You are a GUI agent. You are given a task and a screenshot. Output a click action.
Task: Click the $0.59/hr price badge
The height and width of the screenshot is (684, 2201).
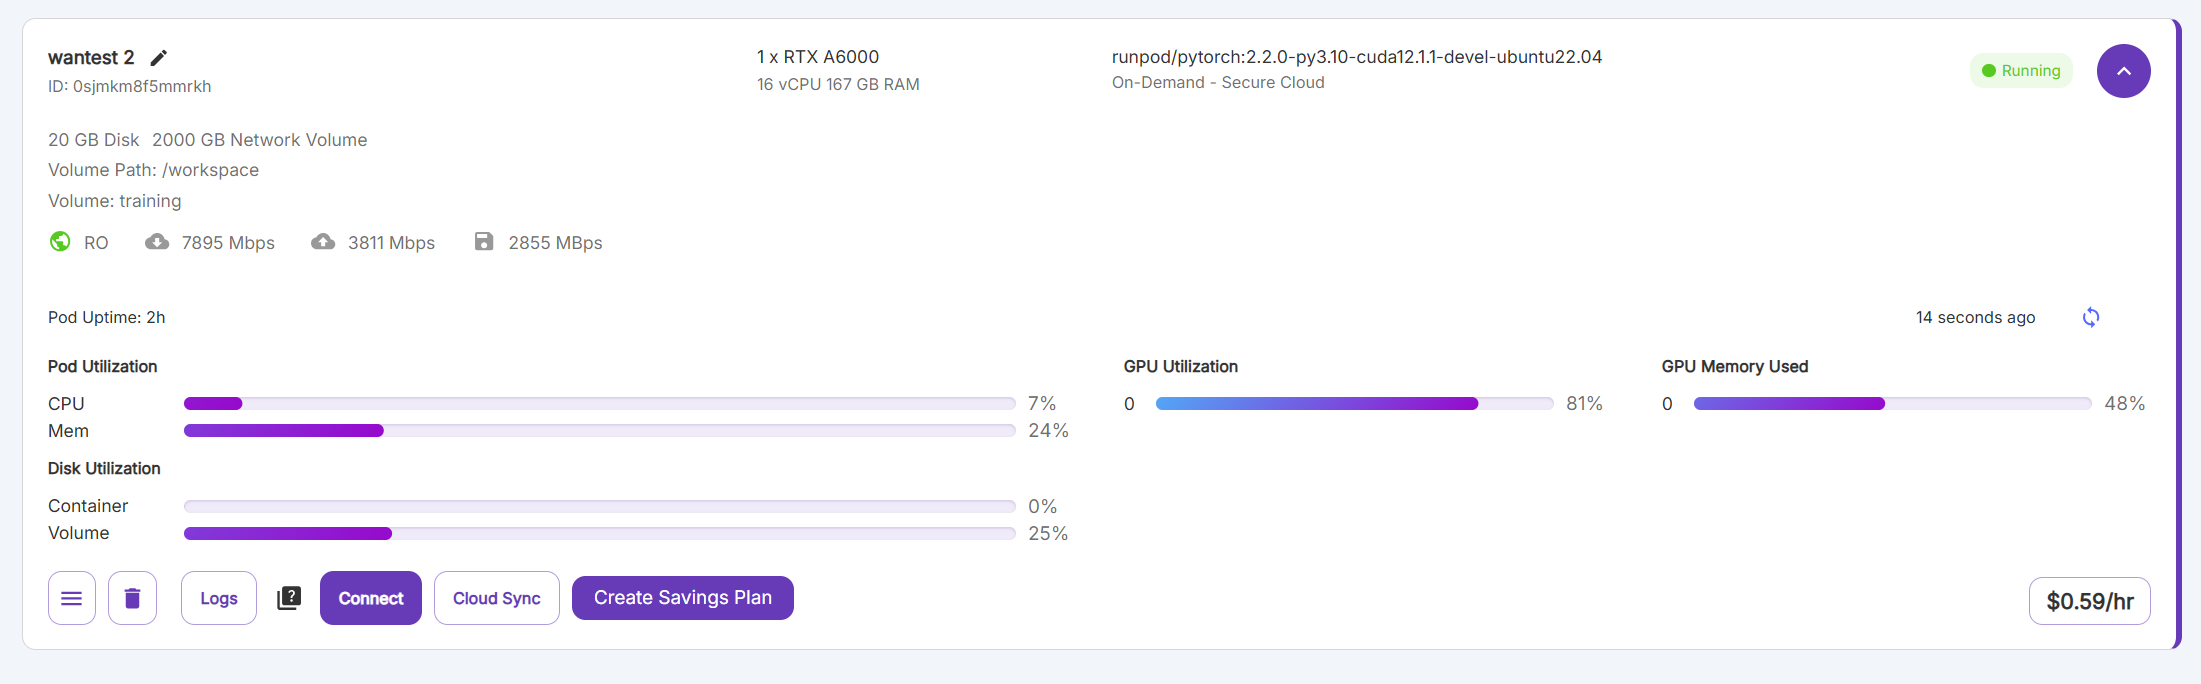tap(2089, 601)
